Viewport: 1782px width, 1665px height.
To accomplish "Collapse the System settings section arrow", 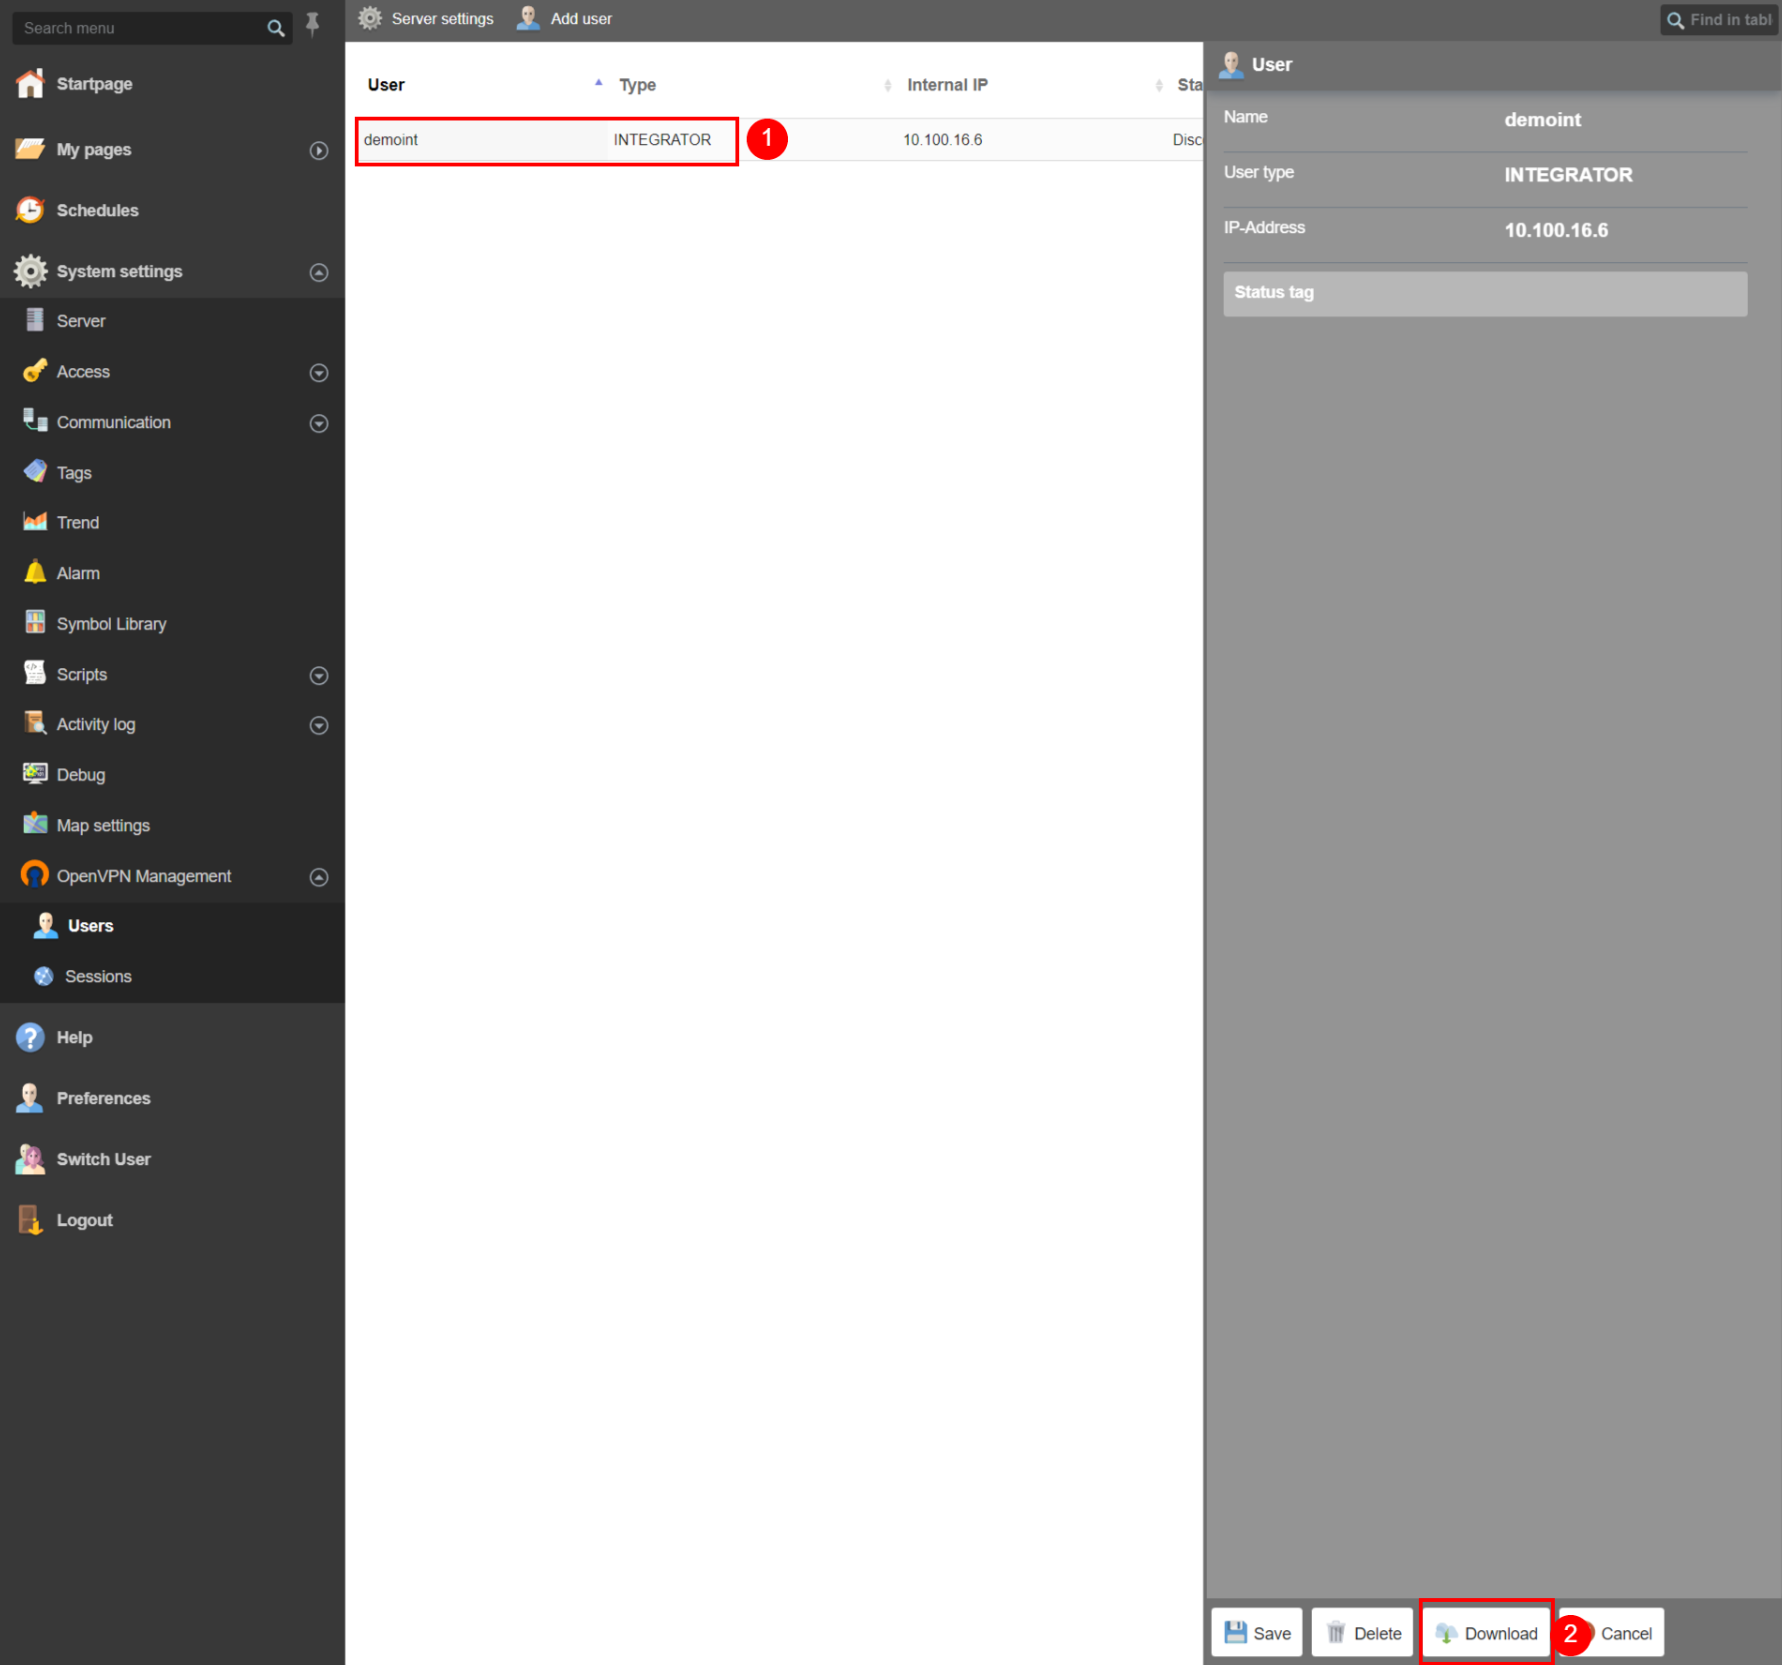I will [x=319, y=272].
